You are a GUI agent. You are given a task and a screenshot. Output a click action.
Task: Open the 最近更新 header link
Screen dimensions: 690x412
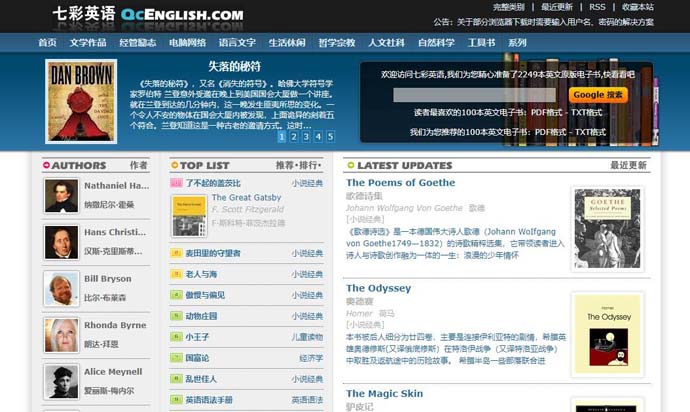point(557,7)
